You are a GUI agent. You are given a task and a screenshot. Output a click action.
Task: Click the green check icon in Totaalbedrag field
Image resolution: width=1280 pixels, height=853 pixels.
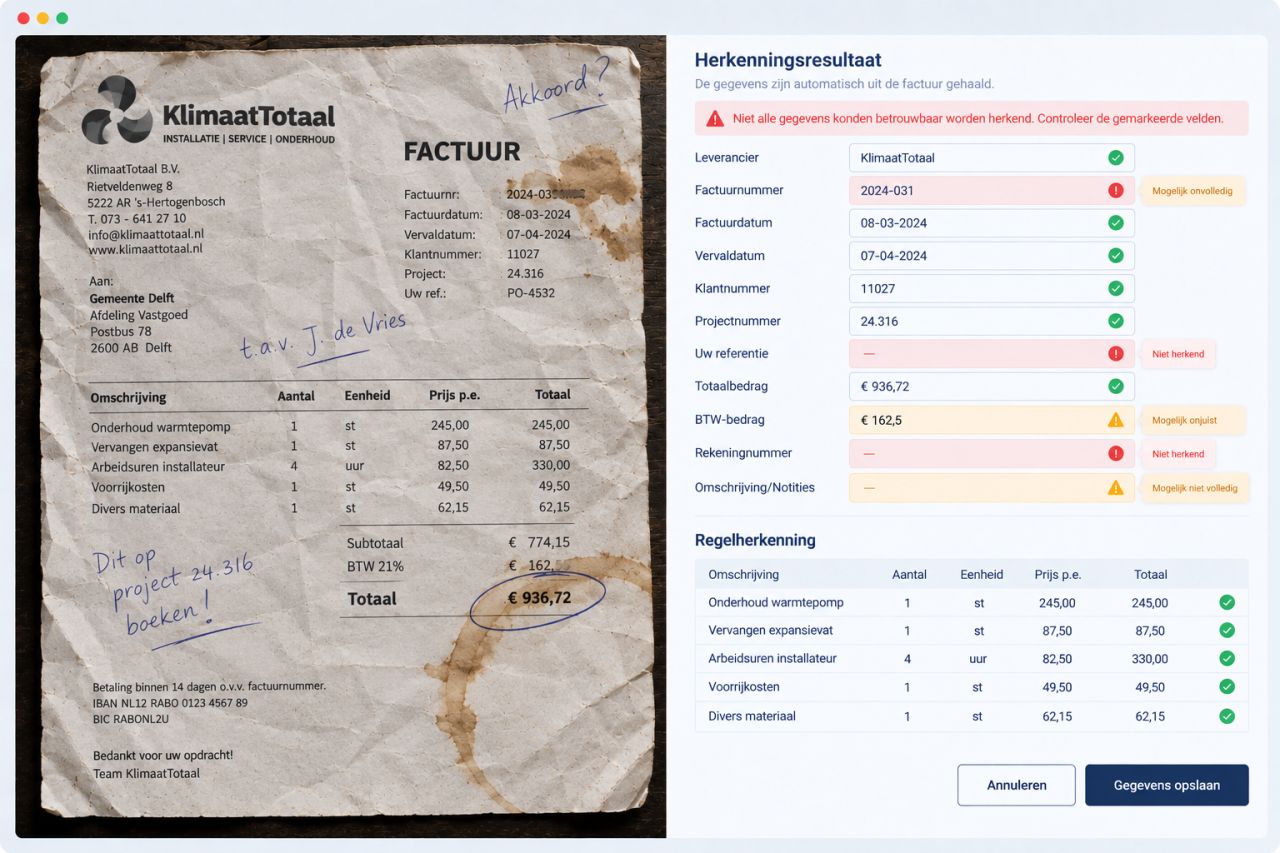click(1115, 386)
